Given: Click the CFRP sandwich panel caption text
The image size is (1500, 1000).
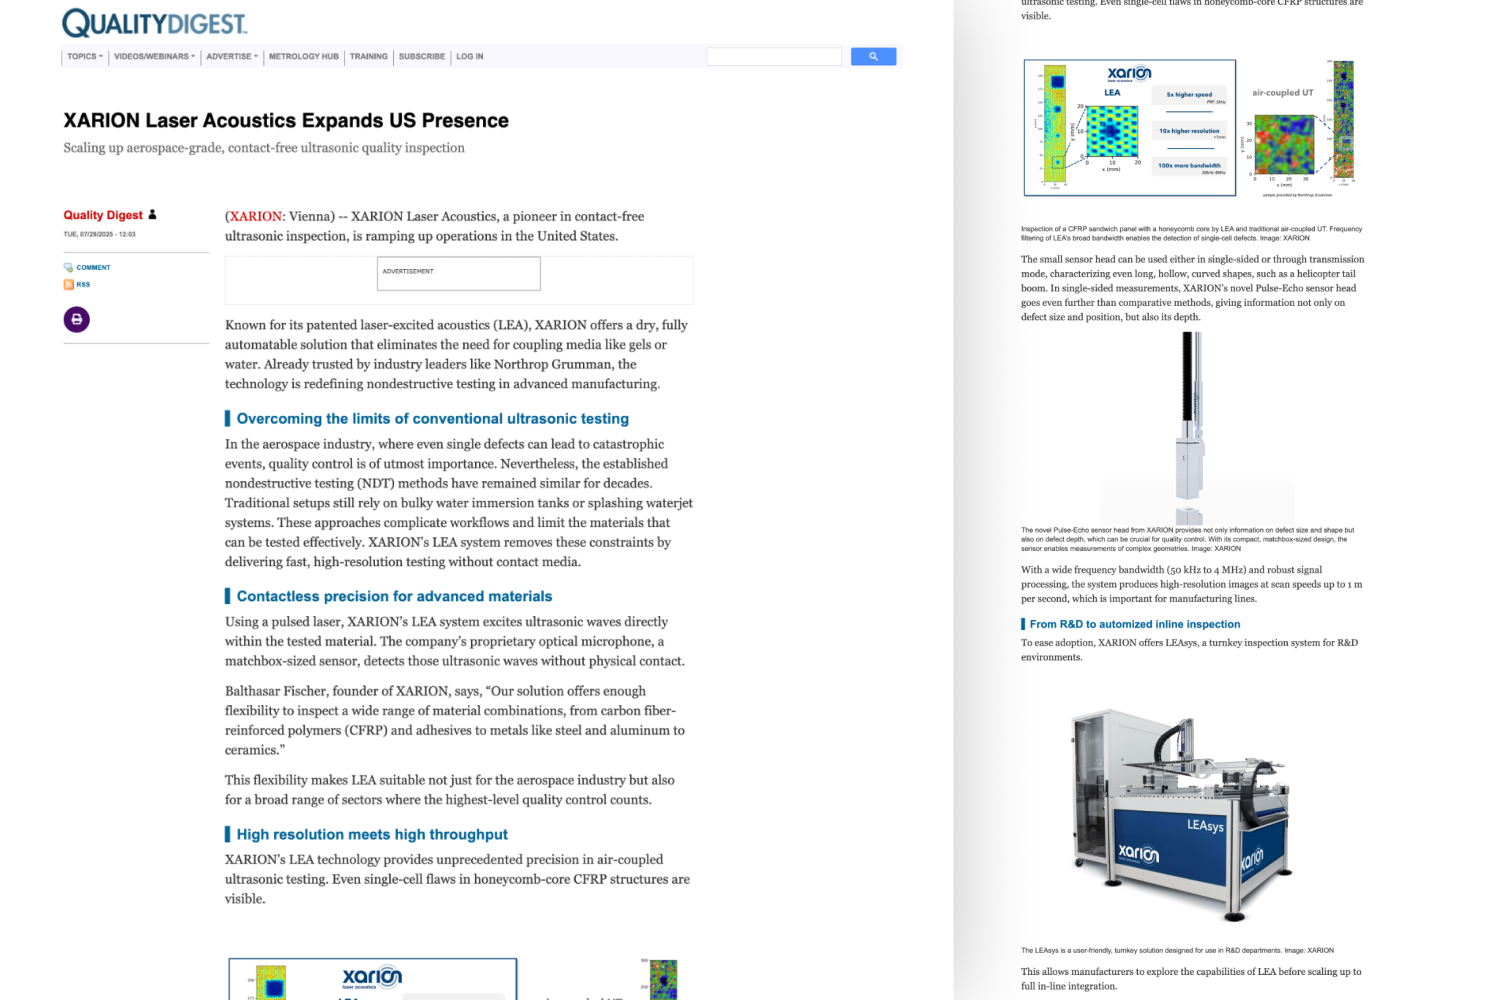Looking at the screenshot, I should tap(1192, 234).
